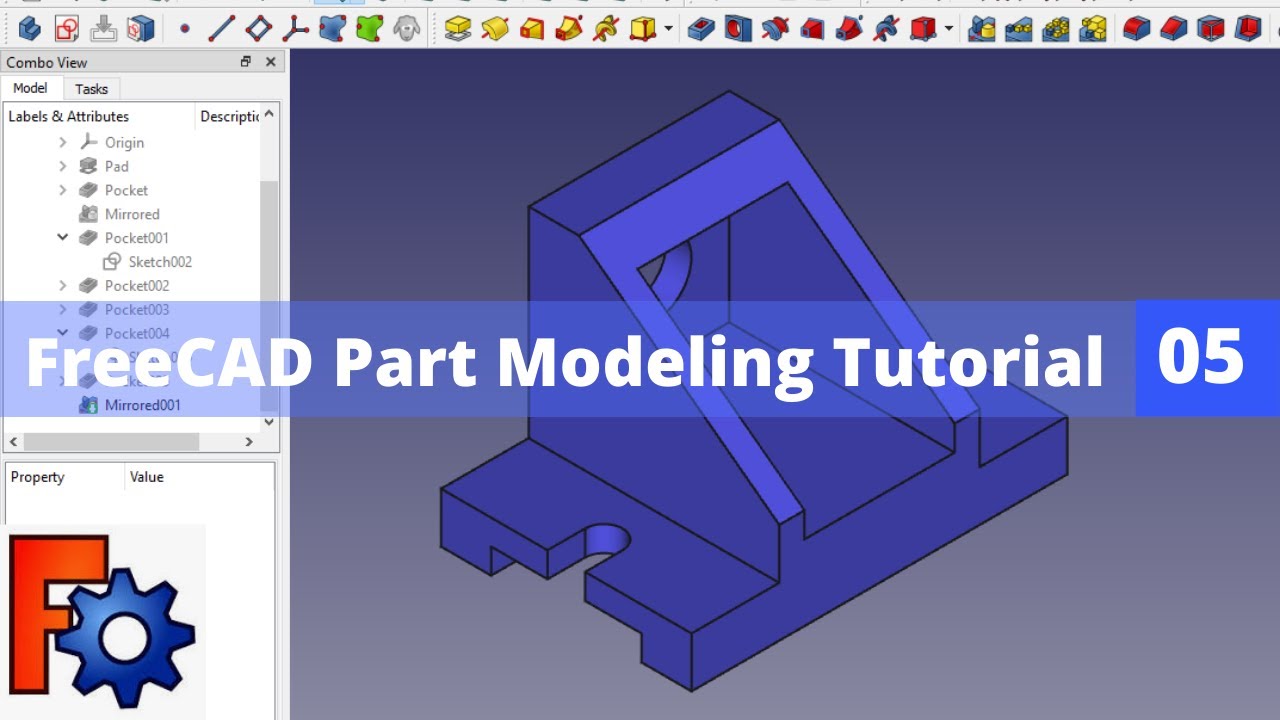The image size is (1280, 720).
Task: Select the Origin item in tree
Action: pyautogui.click(x=124, y=143)
